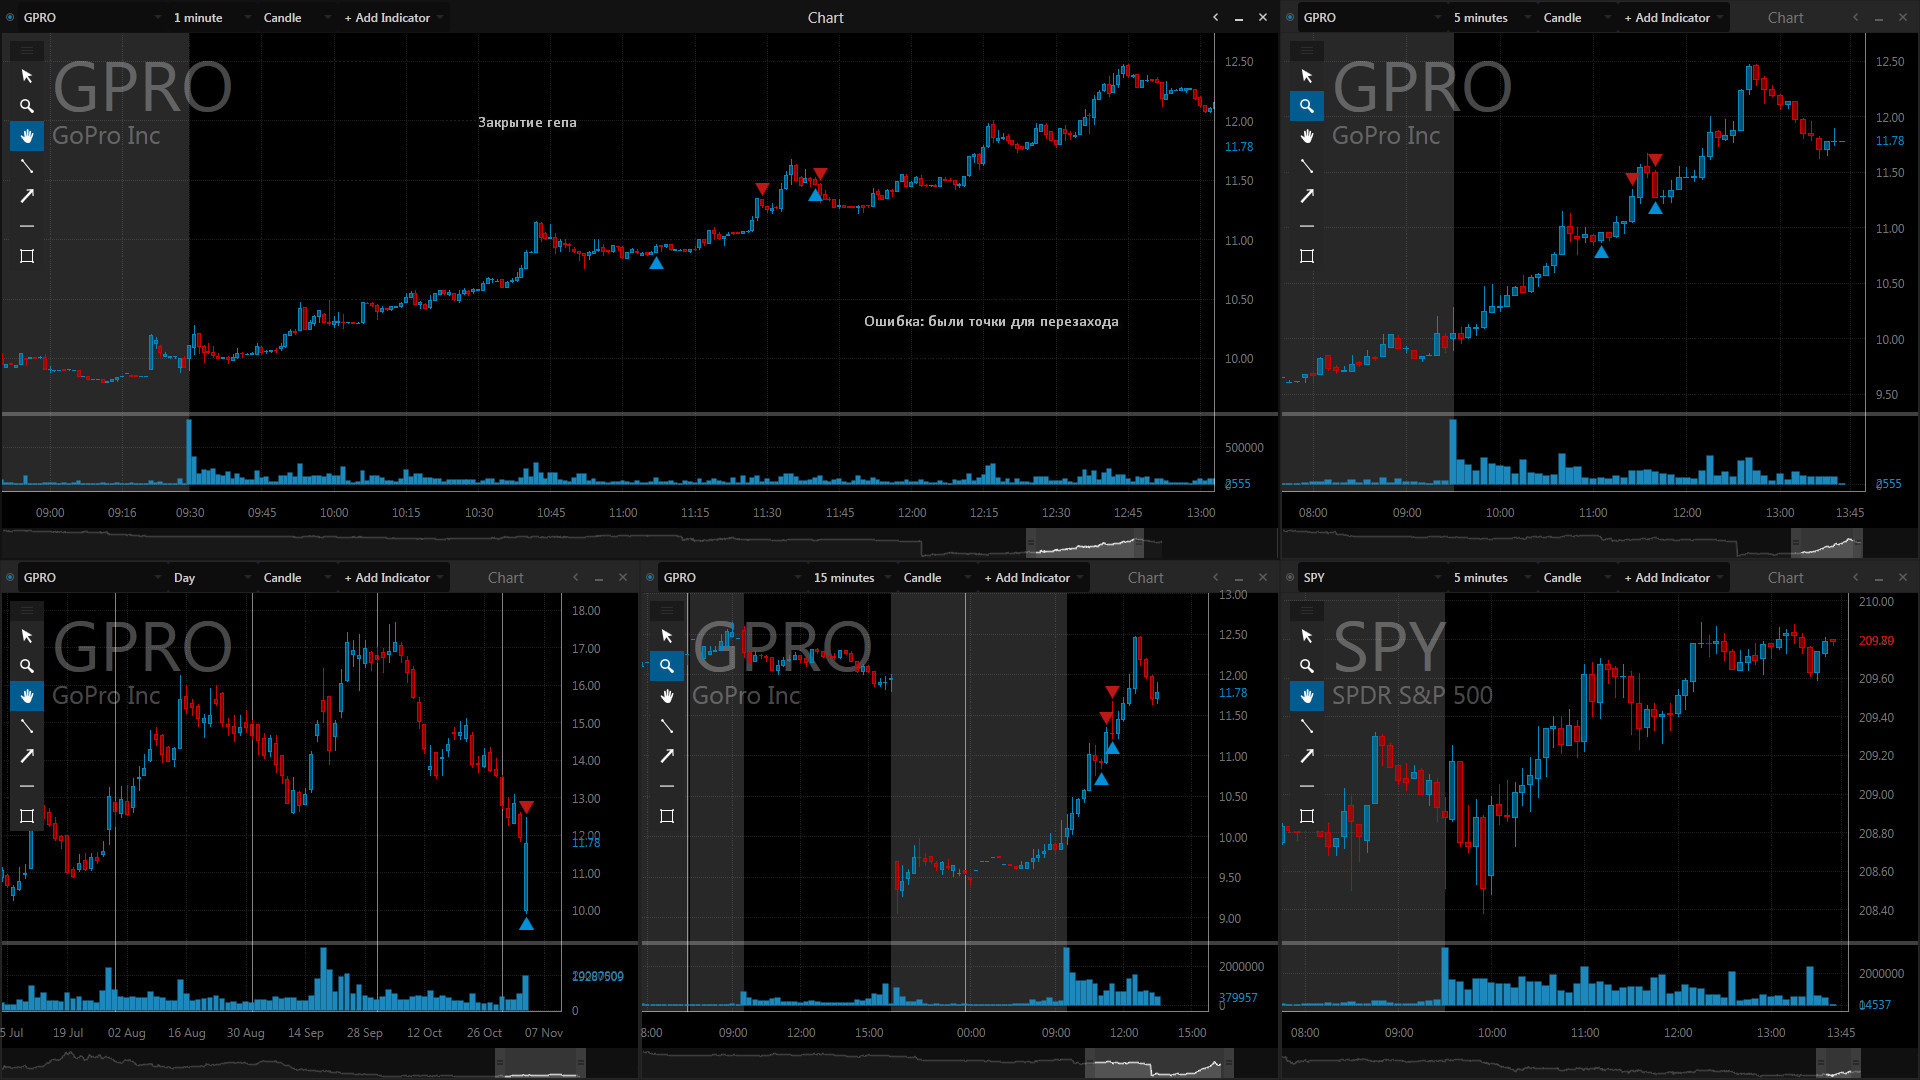This screenshot has width=1920, height=1080.
Task: Open GPRO symbol dropdown in 1 minute chart
Action: [x=92, y=18]
